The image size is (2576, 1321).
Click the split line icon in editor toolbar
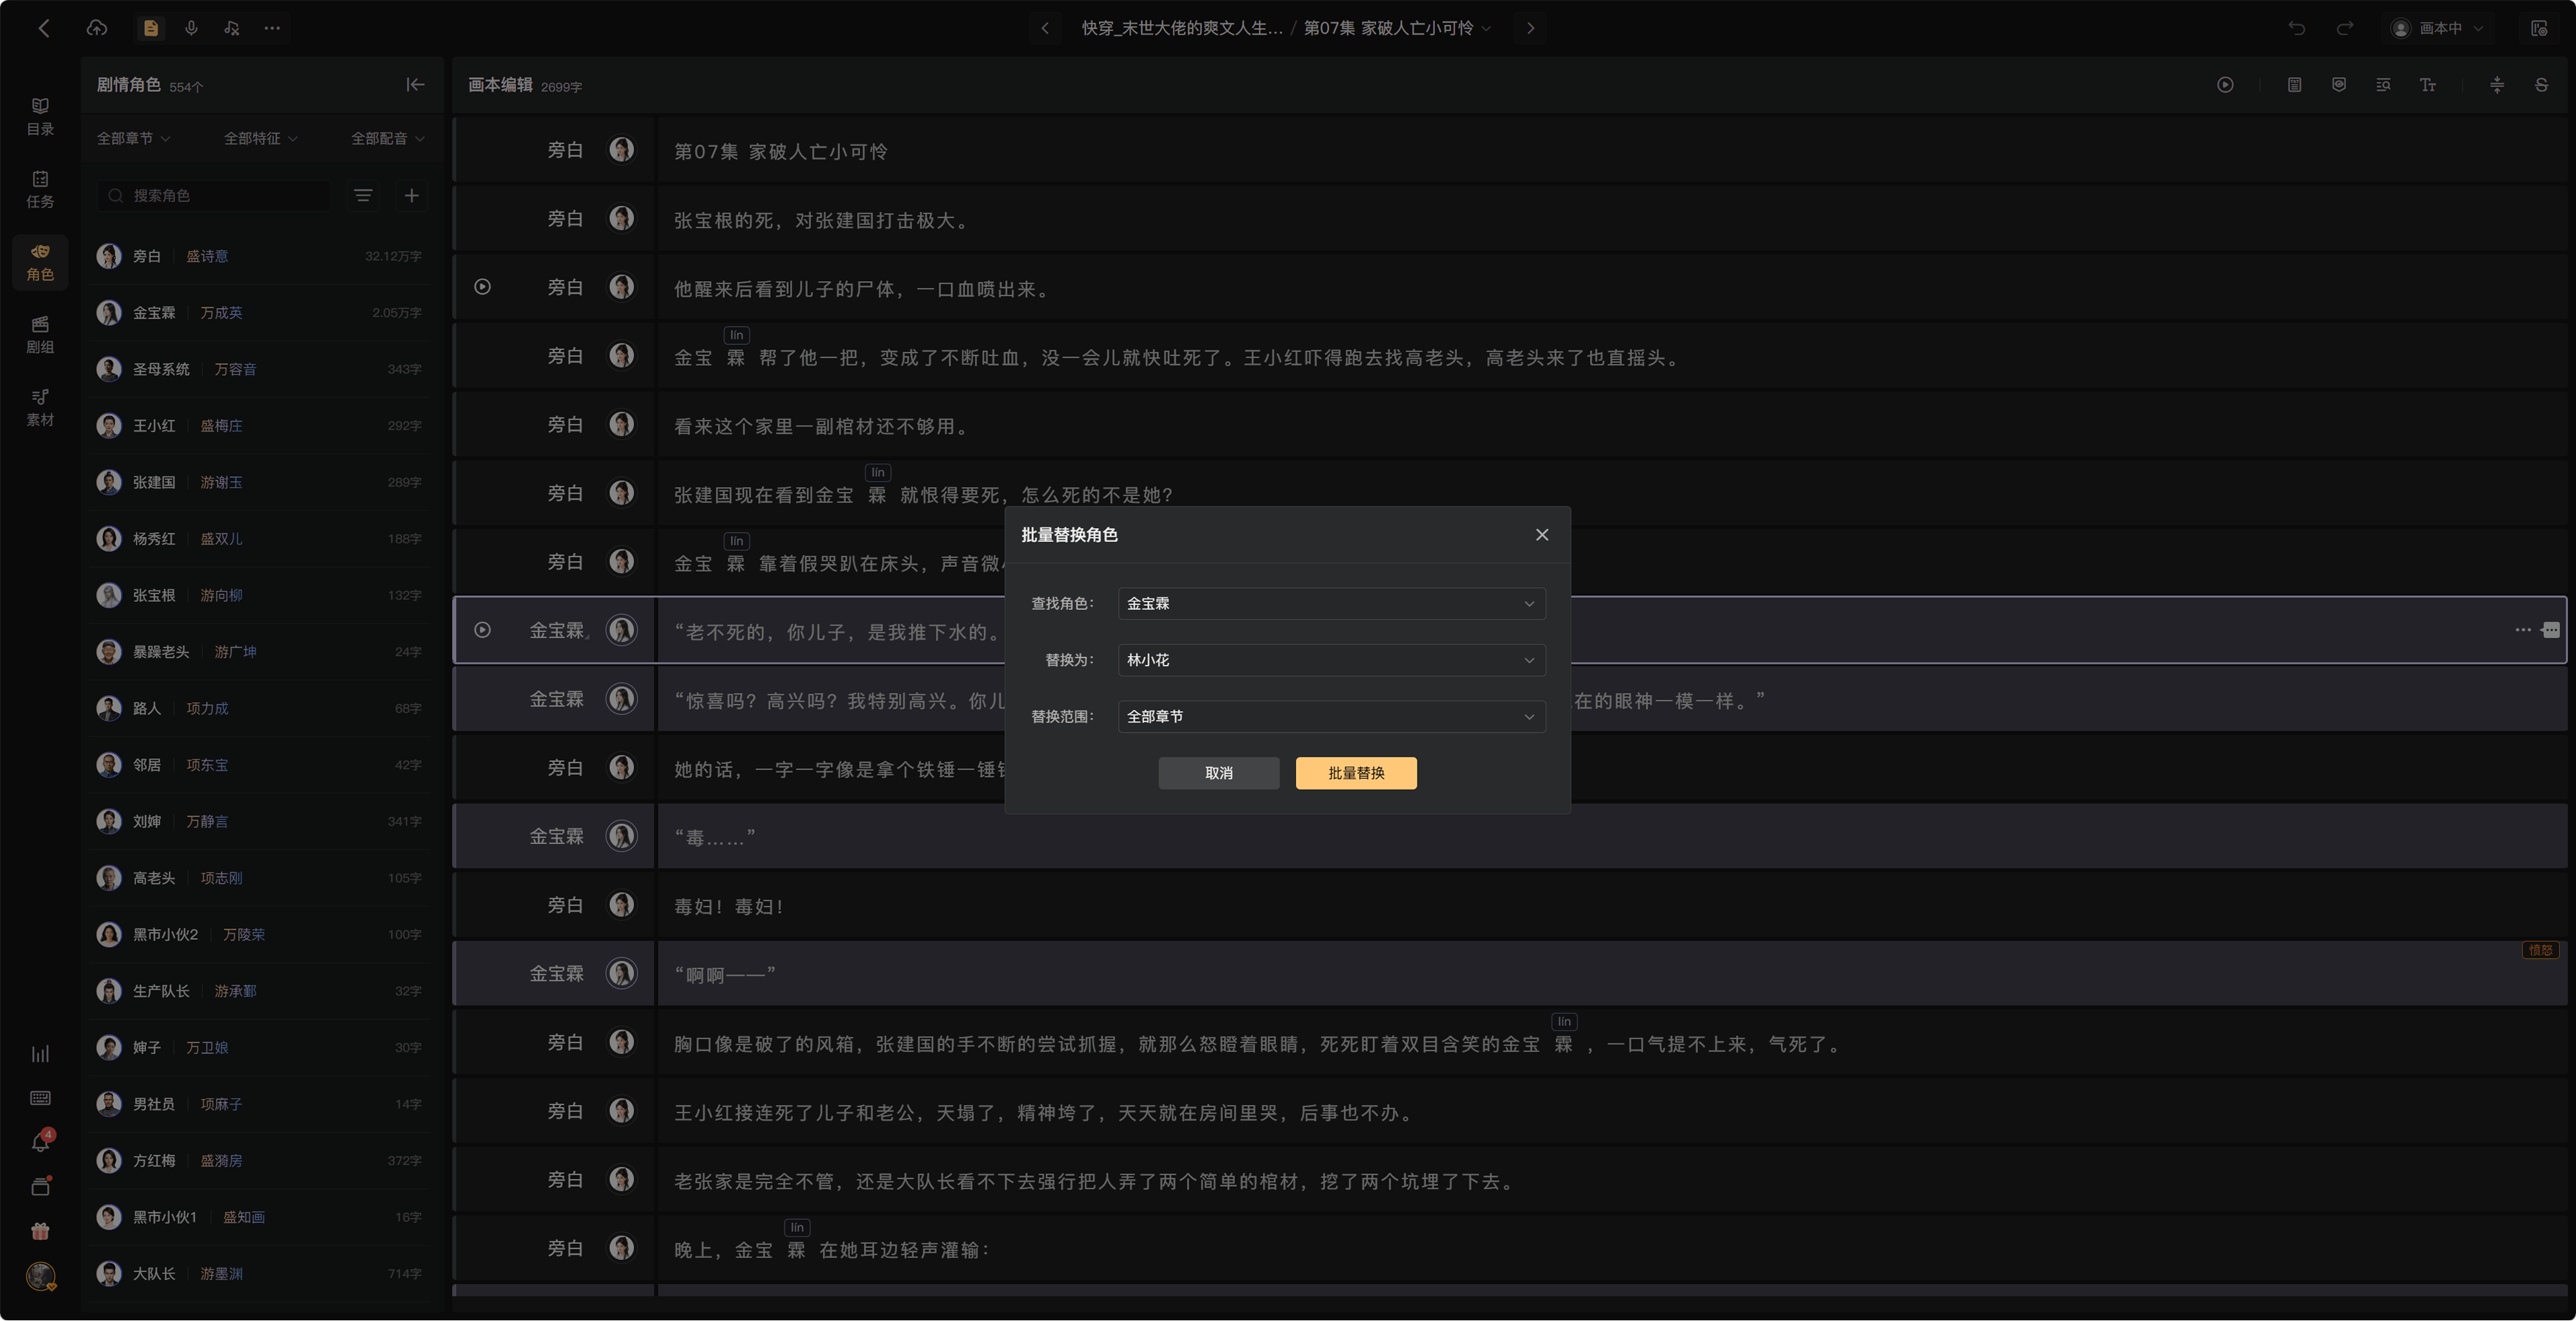point(2497,85)
